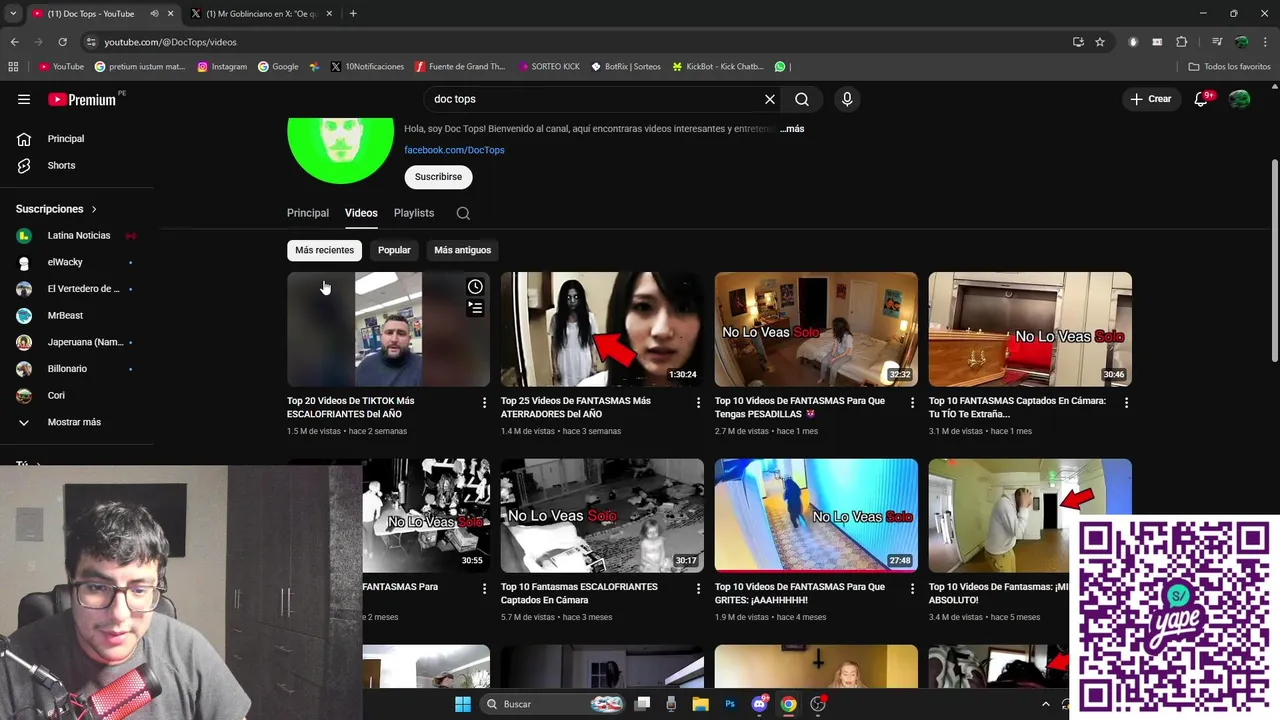
Task: Play the 27:48 hallway thumbnail
Action: 816,515
